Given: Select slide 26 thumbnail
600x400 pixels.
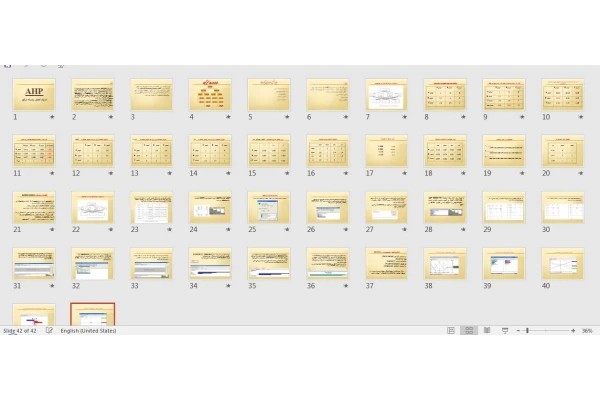Looking at the screenshot, I should click(x=328, y=207).
